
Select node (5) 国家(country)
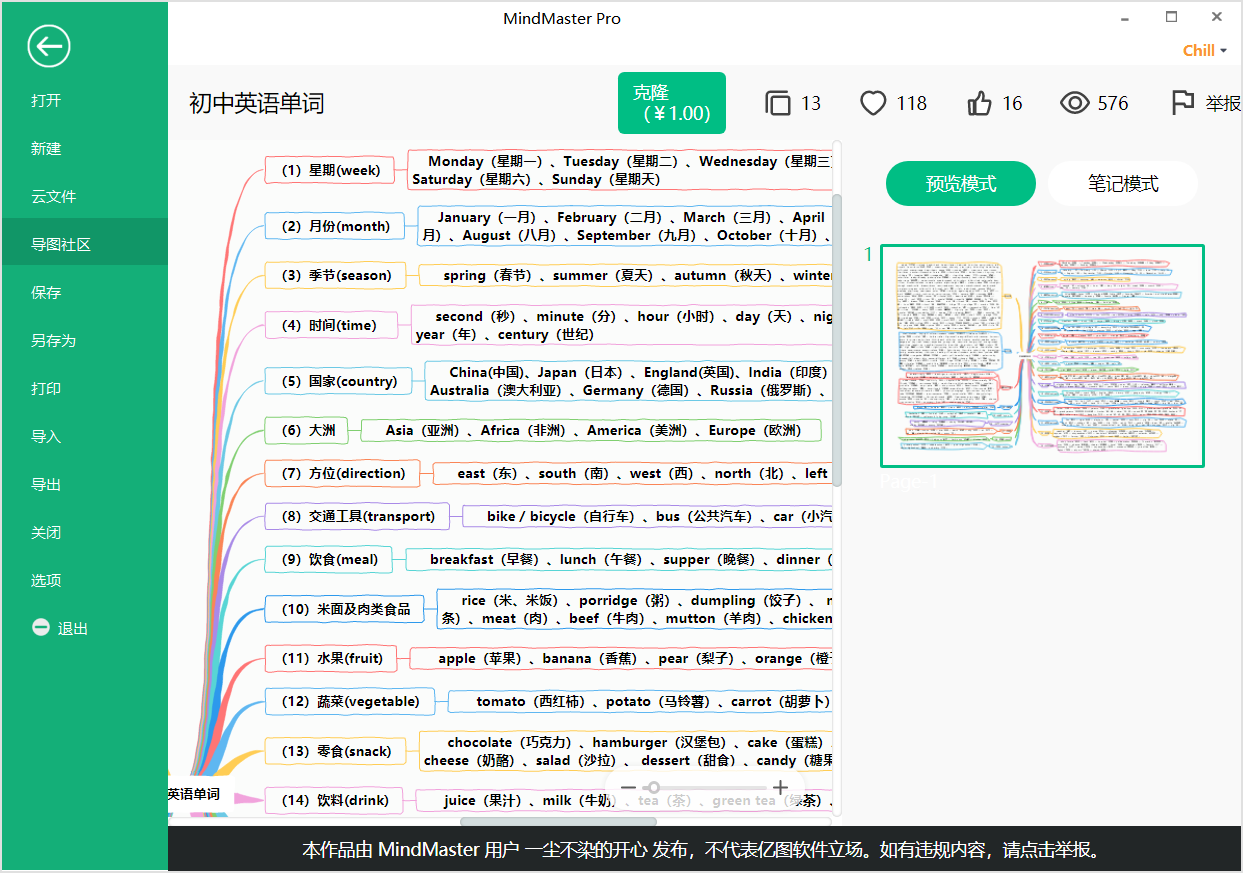pos(338,381)
